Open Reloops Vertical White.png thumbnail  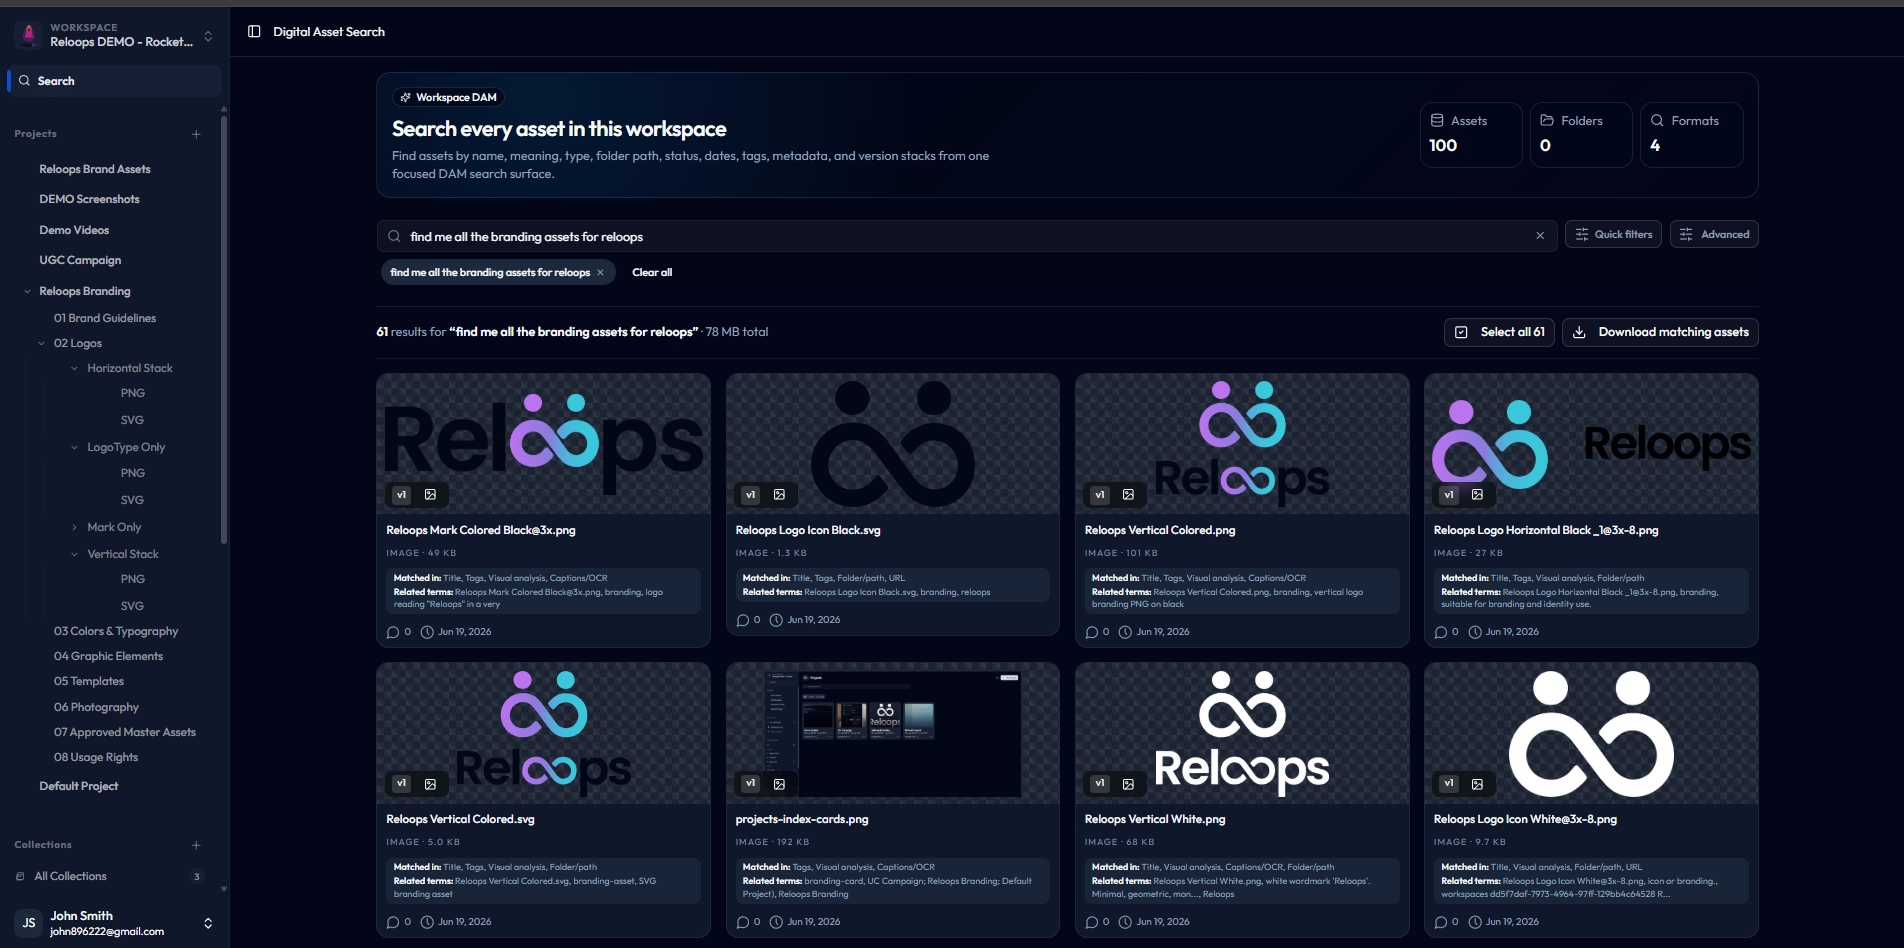click(x=1242, y=733)
